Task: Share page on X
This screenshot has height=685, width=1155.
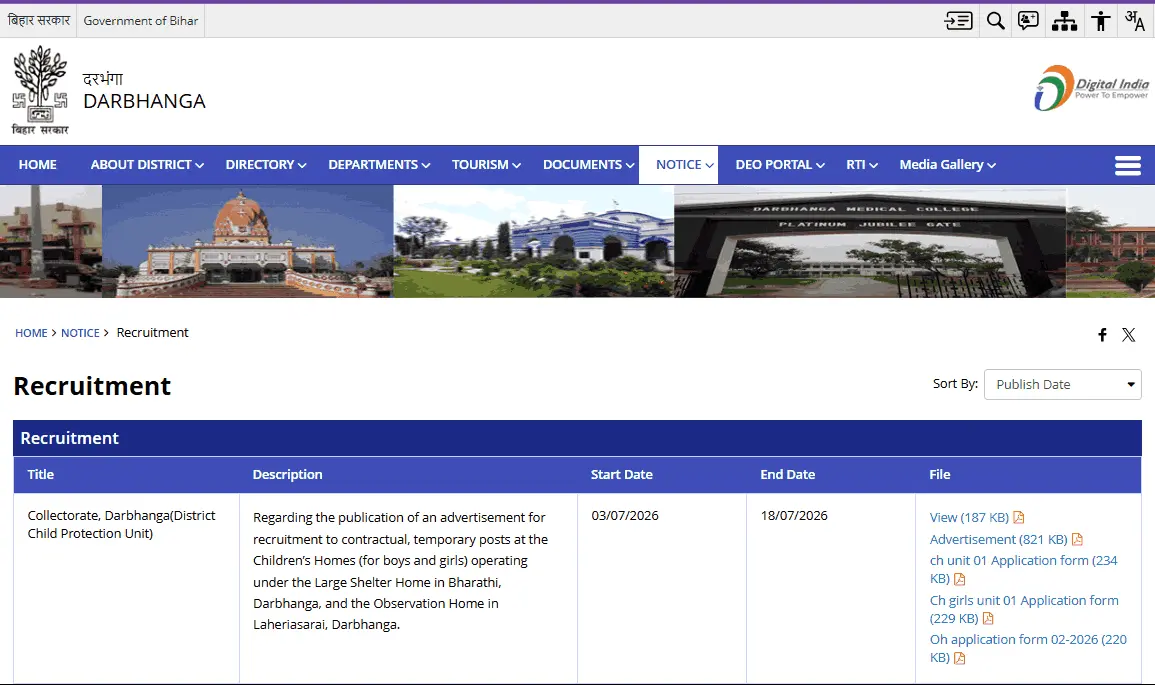Action: (1128, 335)
